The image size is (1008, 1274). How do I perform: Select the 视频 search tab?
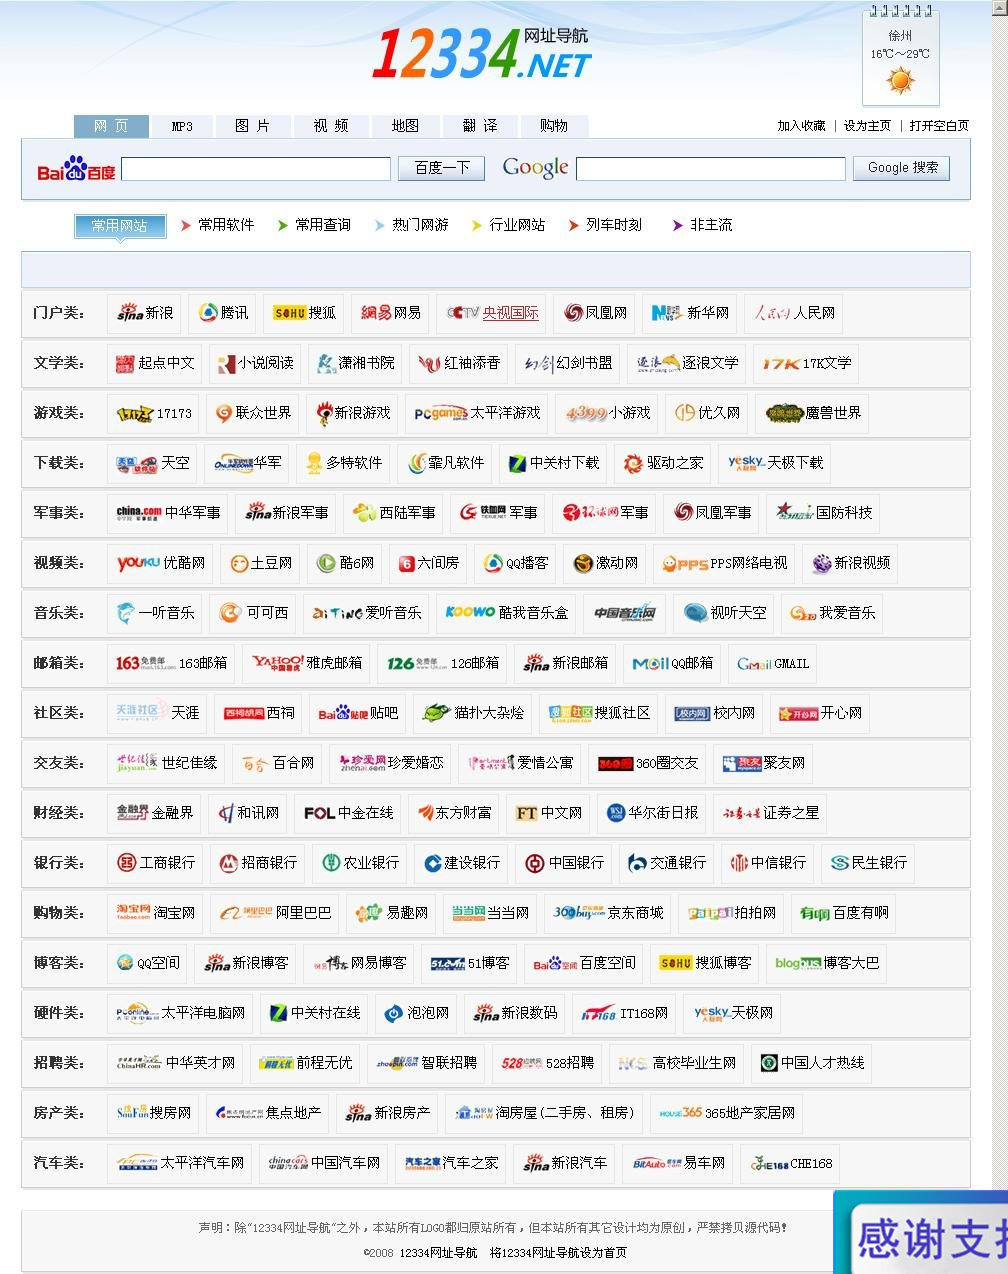click(331, 126)
